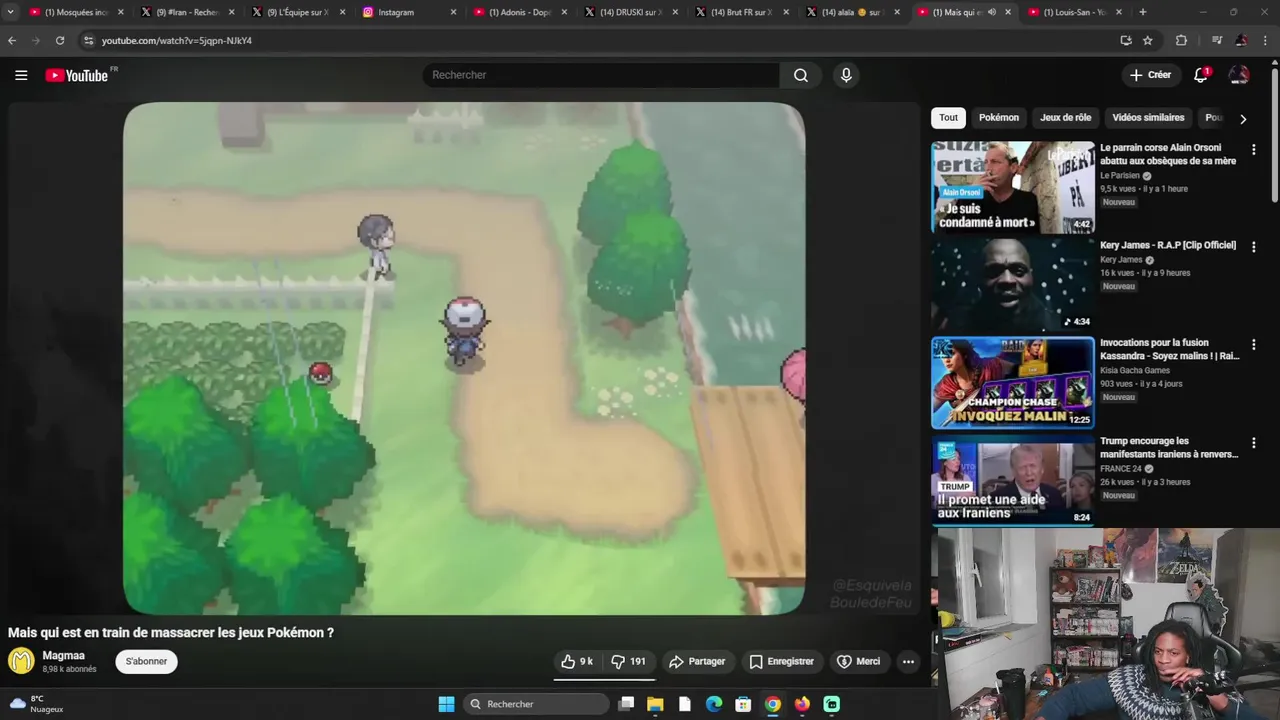This screenshot has height=720, width=1280.
Task: Open the weather widget showing 8°C
Action: point(37,704)
